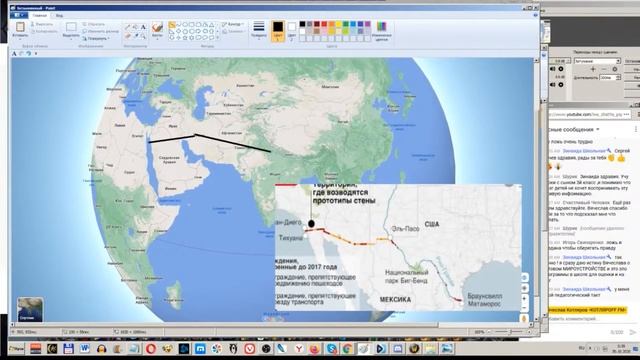The width and height of the screenshot is (640, 360).
Task: Select the Text tool (A)
Action: tap(143, 27)
